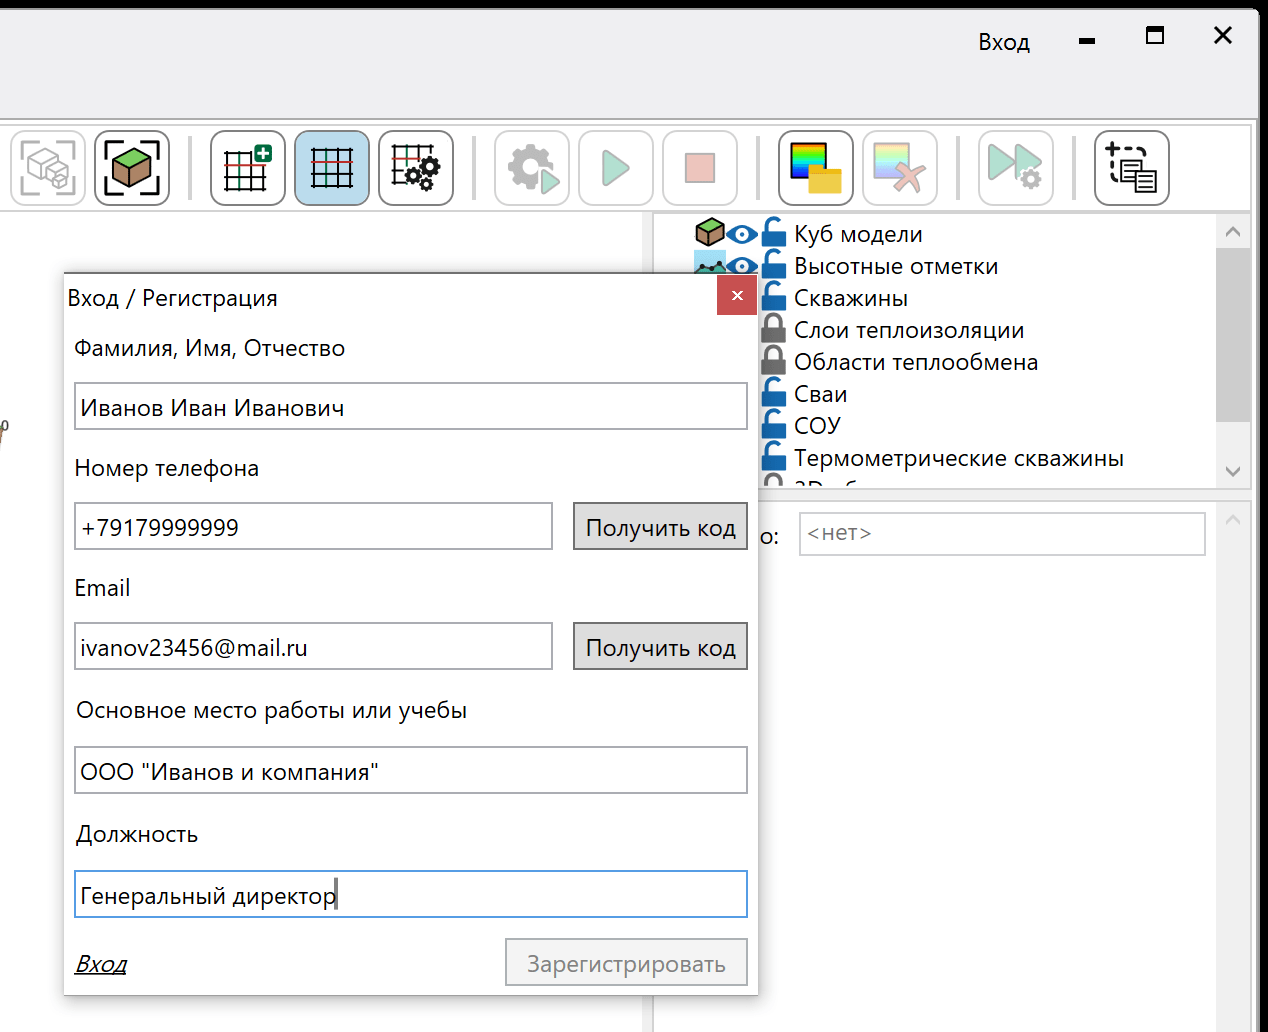Open the Вход menu in the title bar
This screenshot has height=1032, width=1268.
coord(1004,42)
